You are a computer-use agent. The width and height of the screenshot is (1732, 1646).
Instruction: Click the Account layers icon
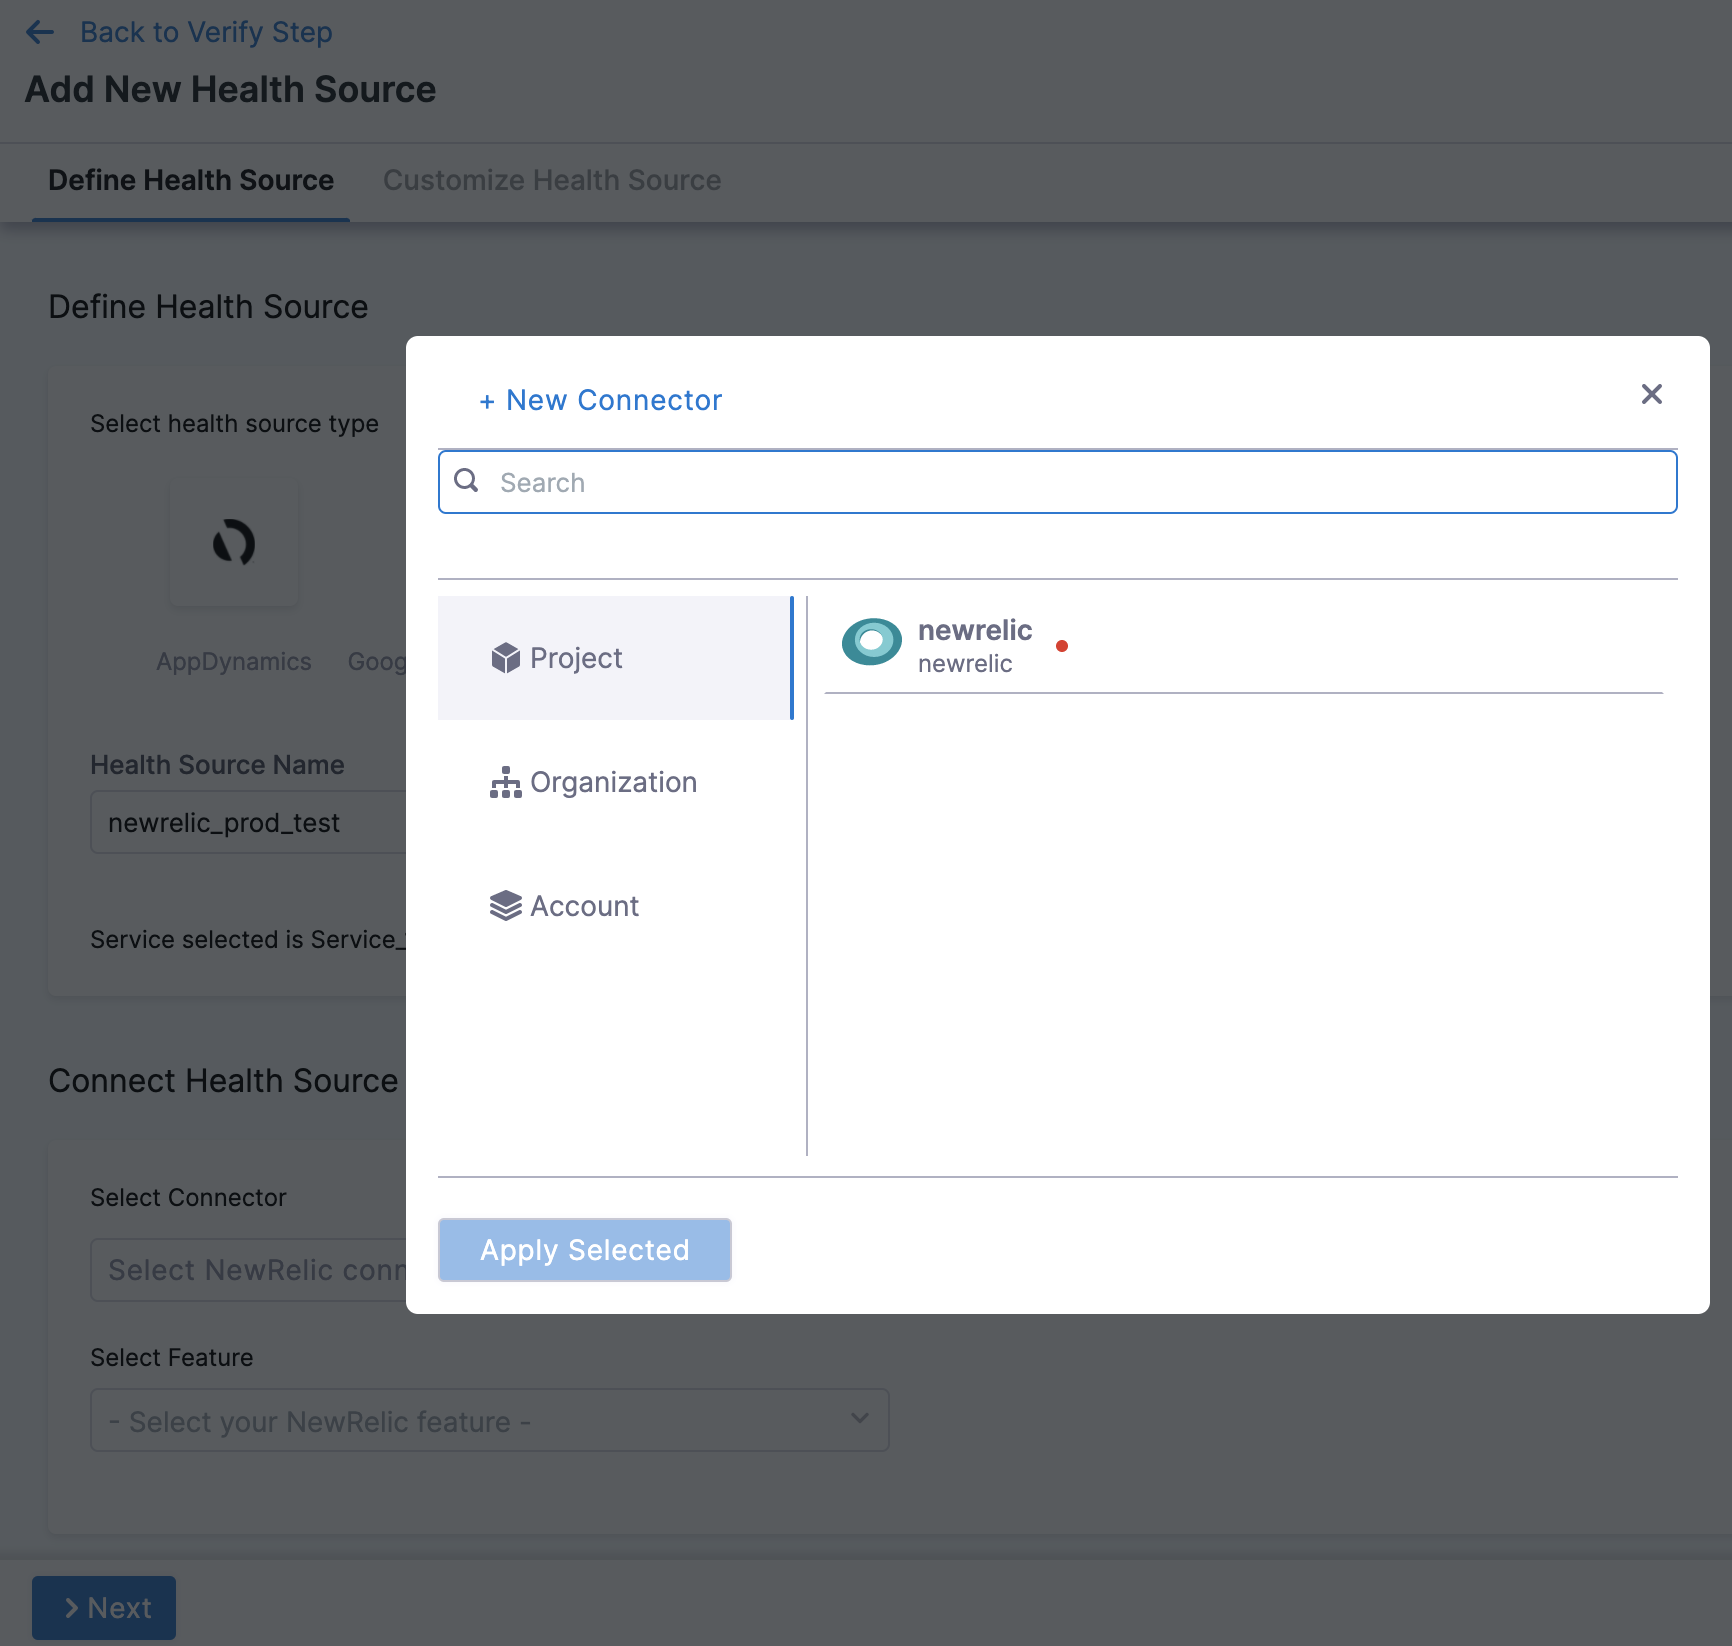point(505,906)
